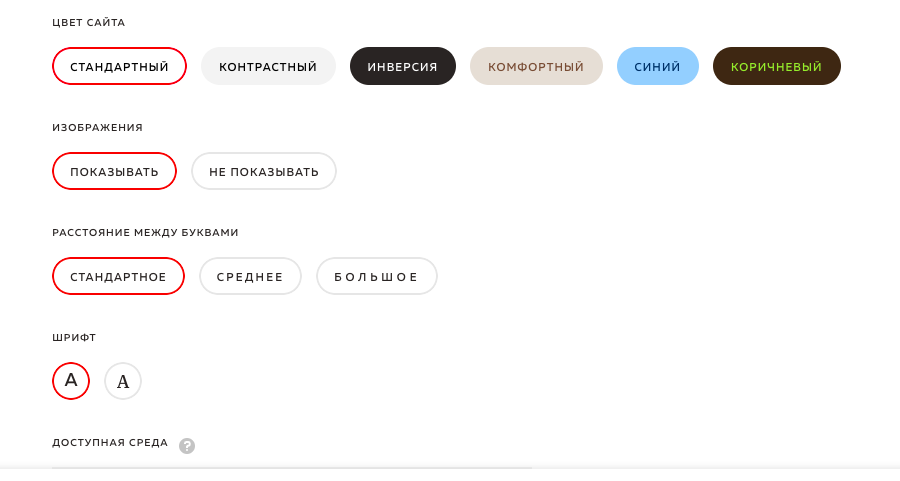
Task: Apply the Комфортный beige color scheme
Action: pos(536,66)
